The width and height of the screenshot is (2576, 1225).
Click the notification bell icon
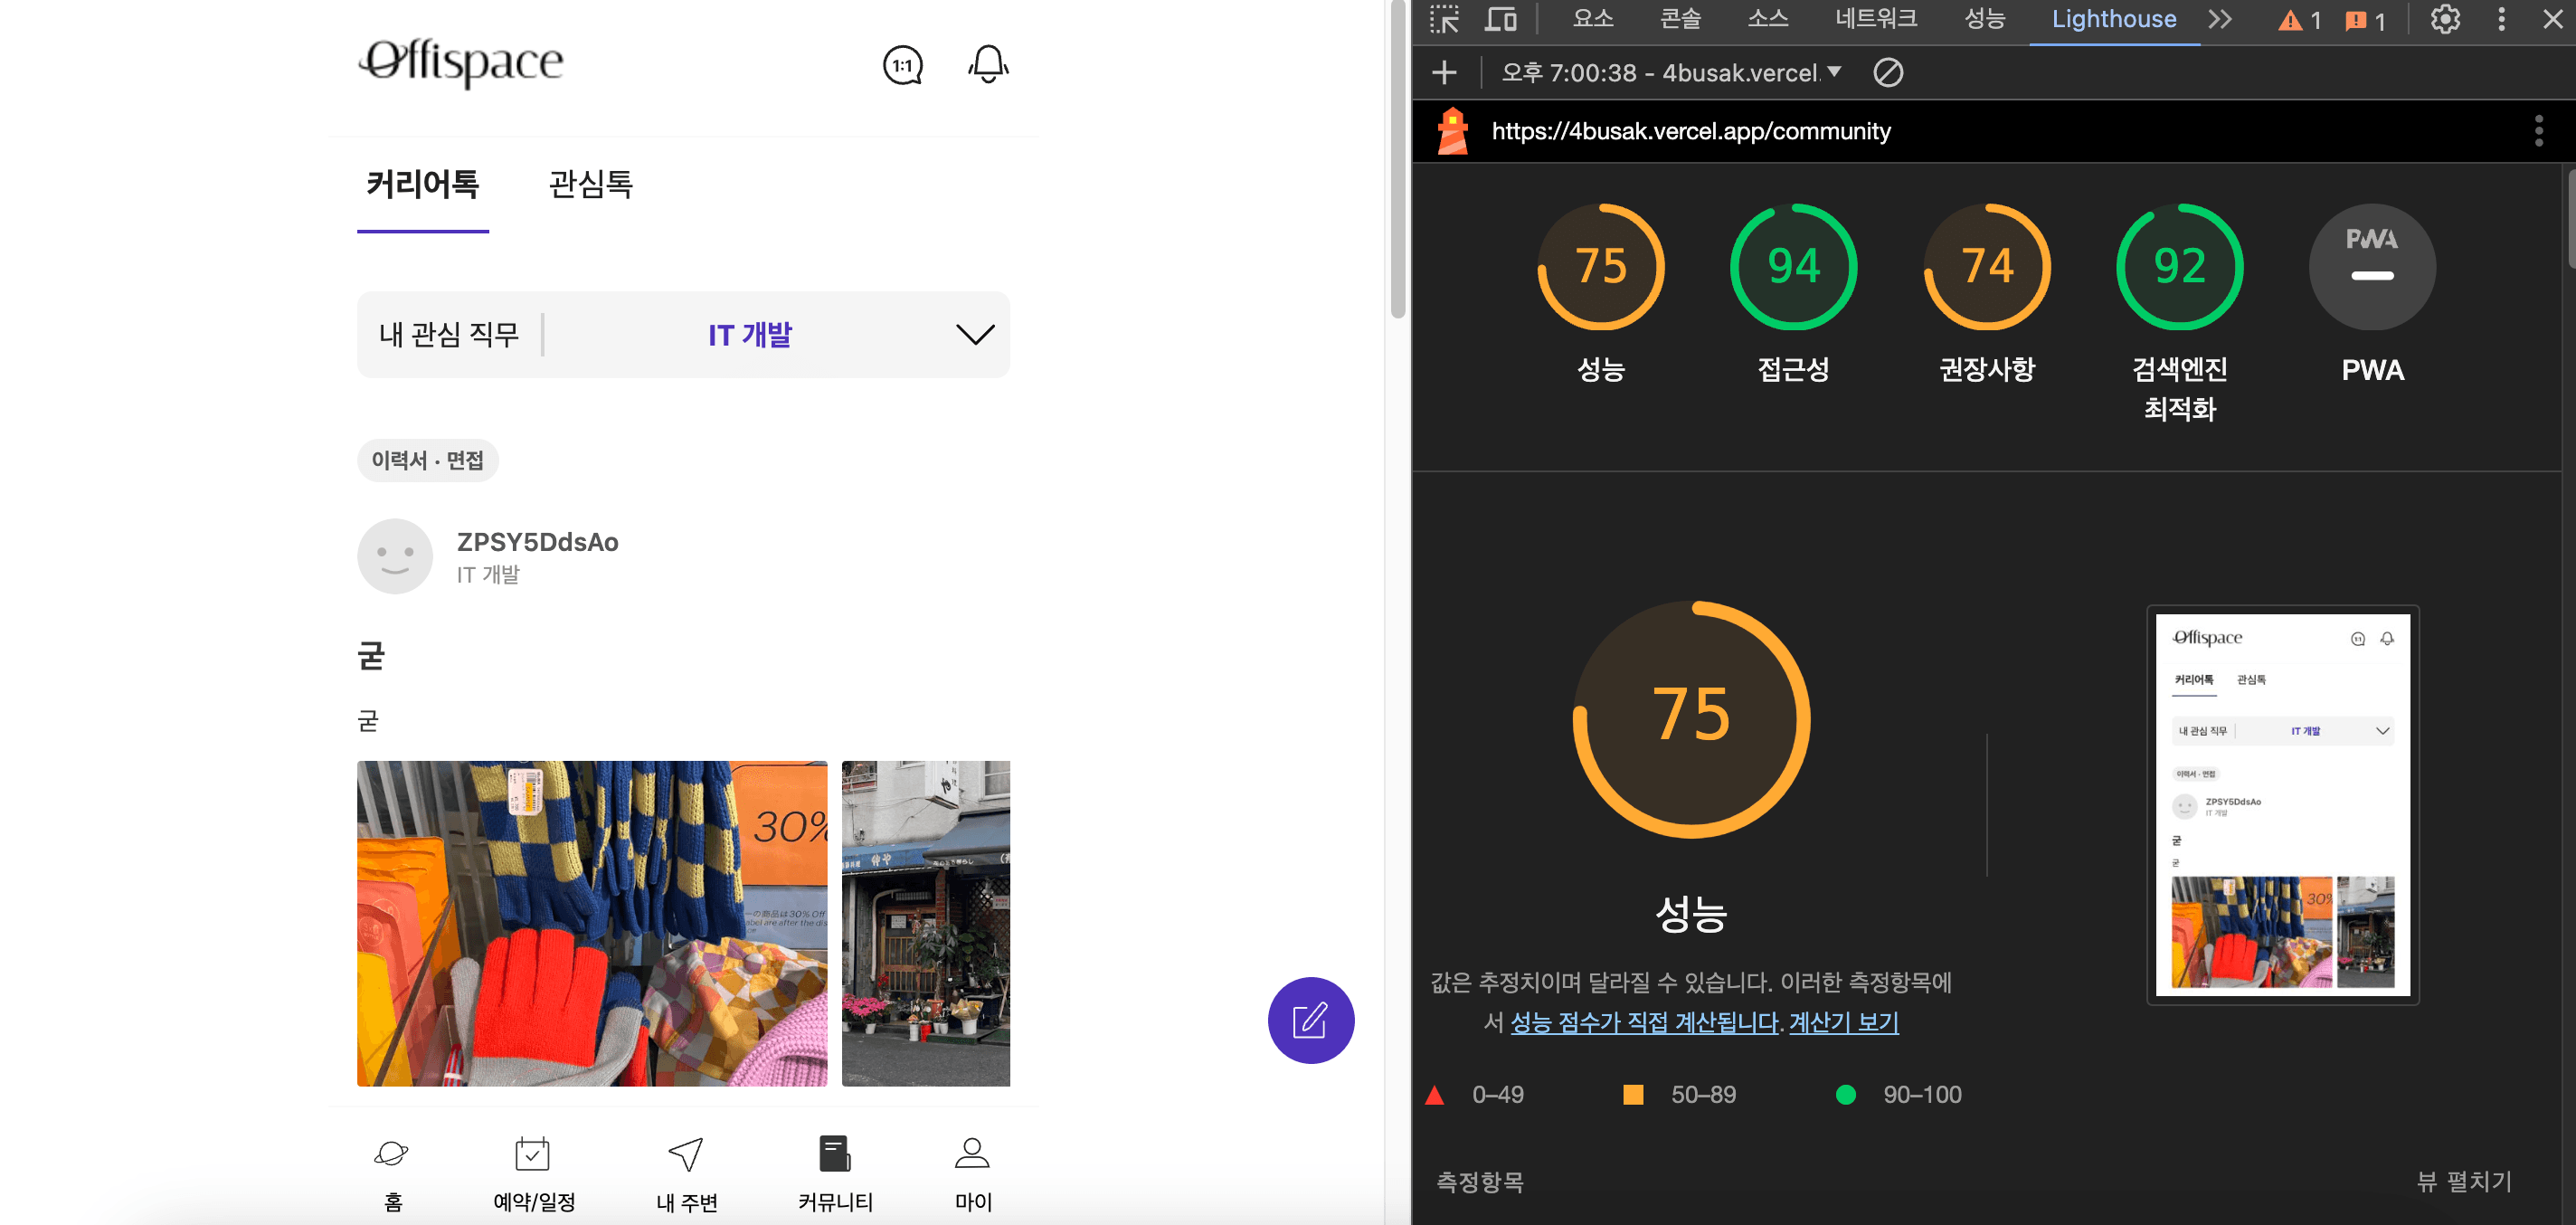point(988,65)
